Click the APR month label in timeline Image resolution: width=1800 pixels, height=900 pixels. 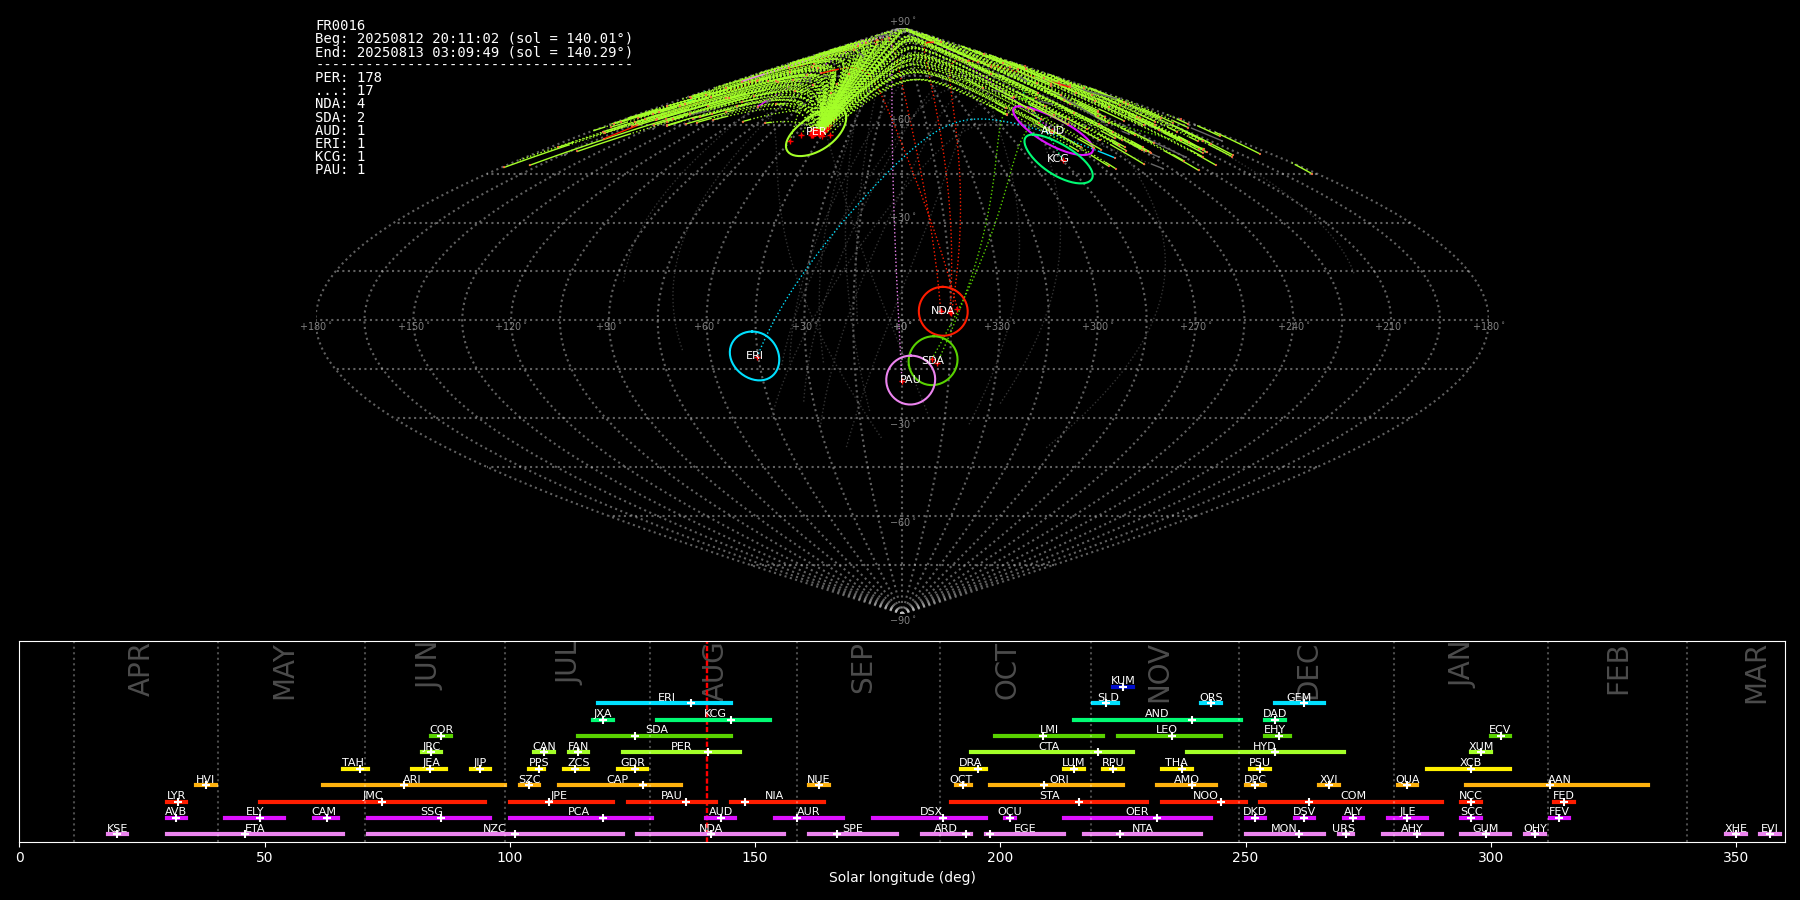pyautogui.click(x=139, y=670)
